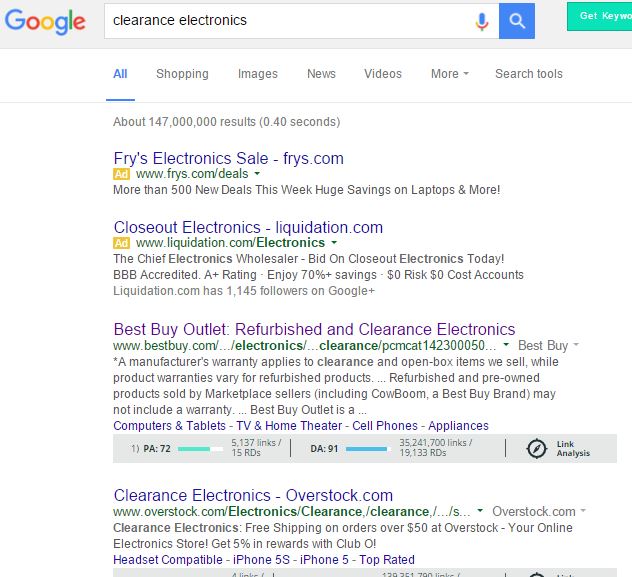632x577 pixels.
Task: Click the blue magnifier search button
Action: coord(517,21)
